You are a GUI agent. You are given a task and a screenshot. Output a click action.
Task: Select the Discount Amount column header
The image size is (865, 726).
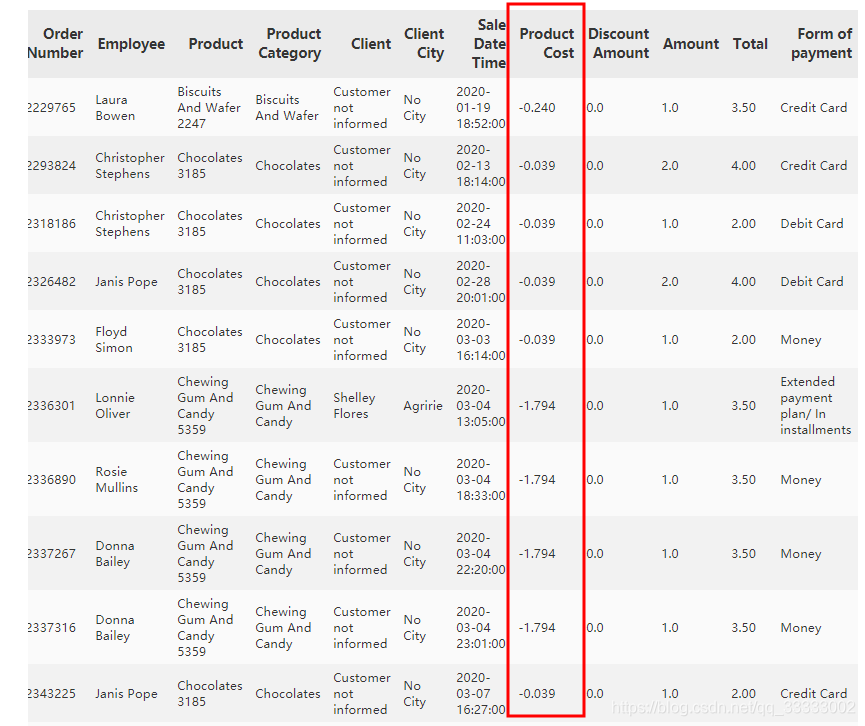618,44
